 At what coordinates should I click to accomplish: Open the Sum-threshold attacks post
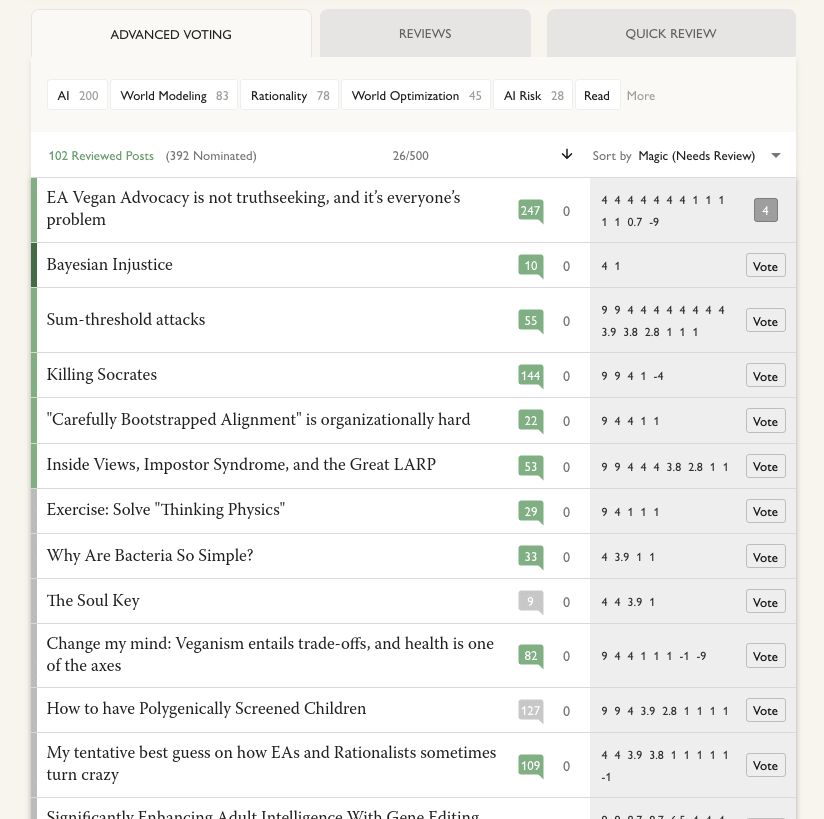126,320
